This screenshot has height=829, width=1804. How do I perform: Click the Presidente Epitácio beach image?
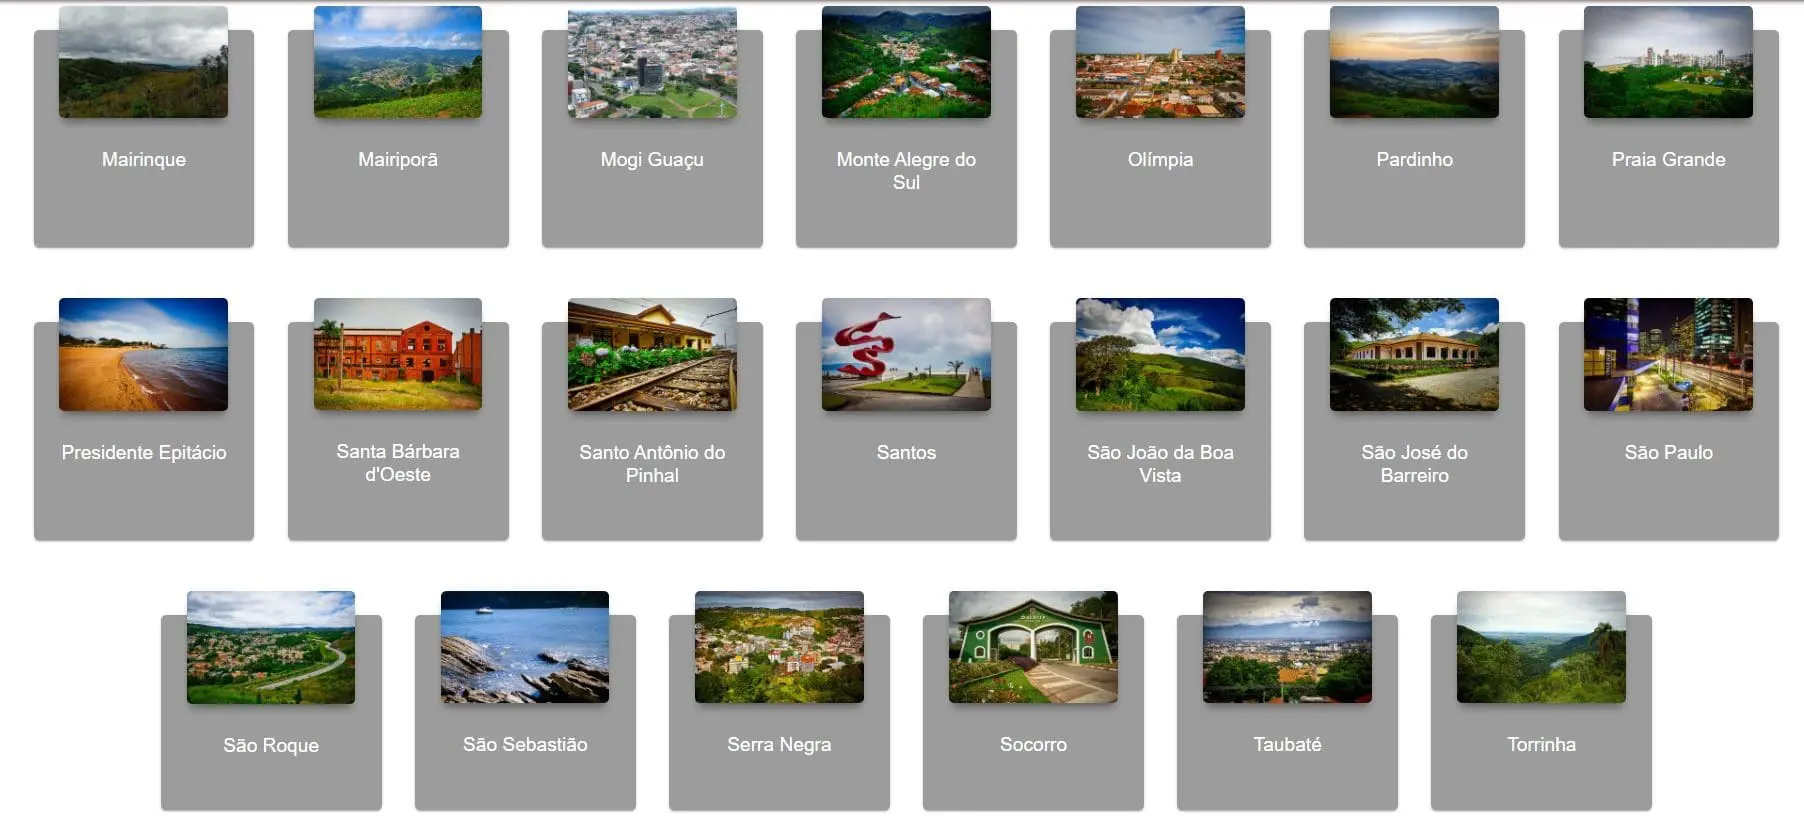[143, 354]
